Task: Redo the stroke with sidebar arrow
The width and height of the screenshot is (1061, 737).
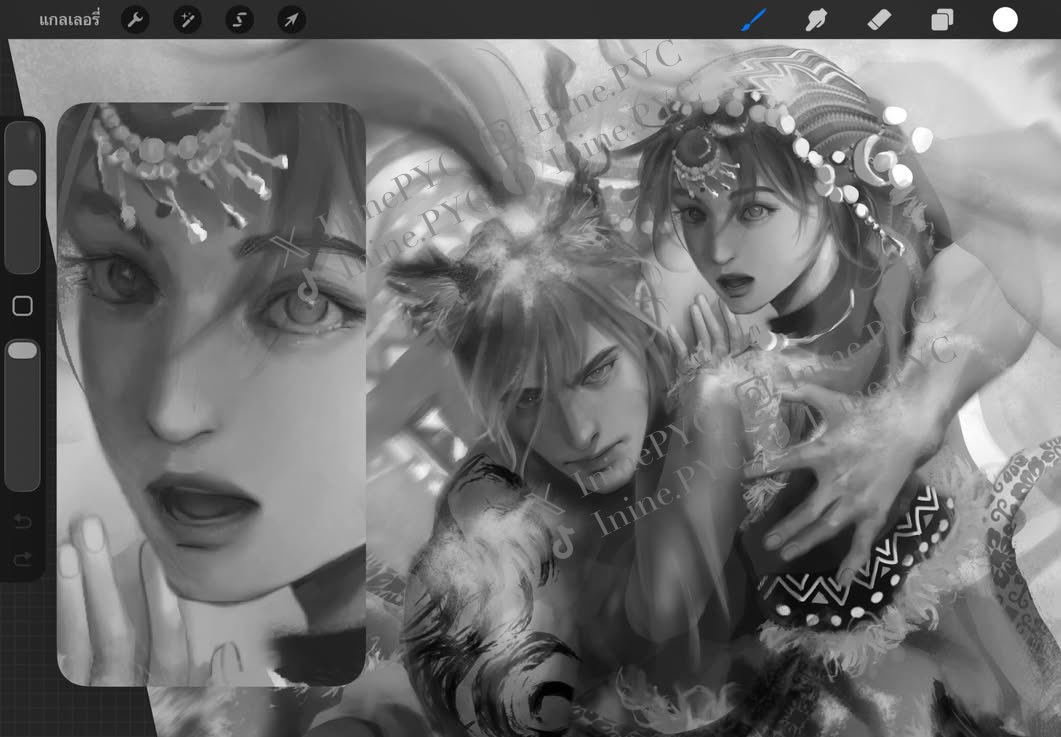Action: point(22,558)
